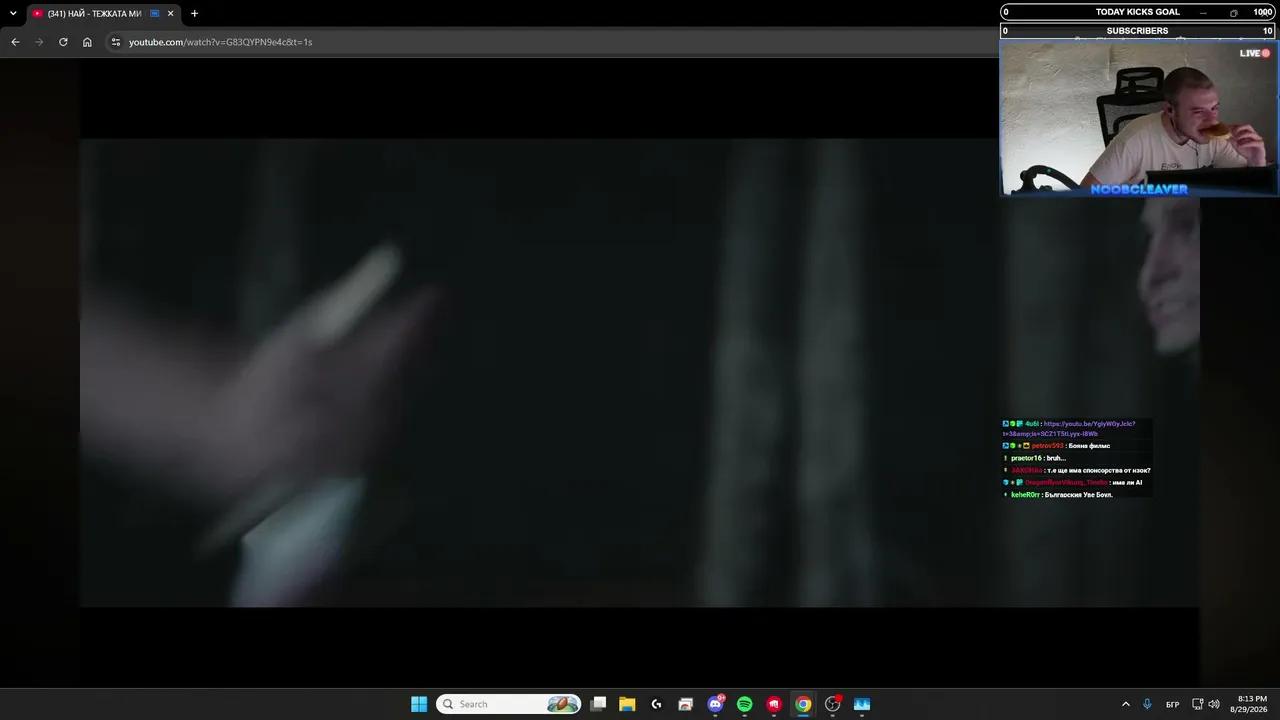Open network settings from the tray
This screenshot has width=1280, height=720.
pyautogui.click(x=1198, y=704)
